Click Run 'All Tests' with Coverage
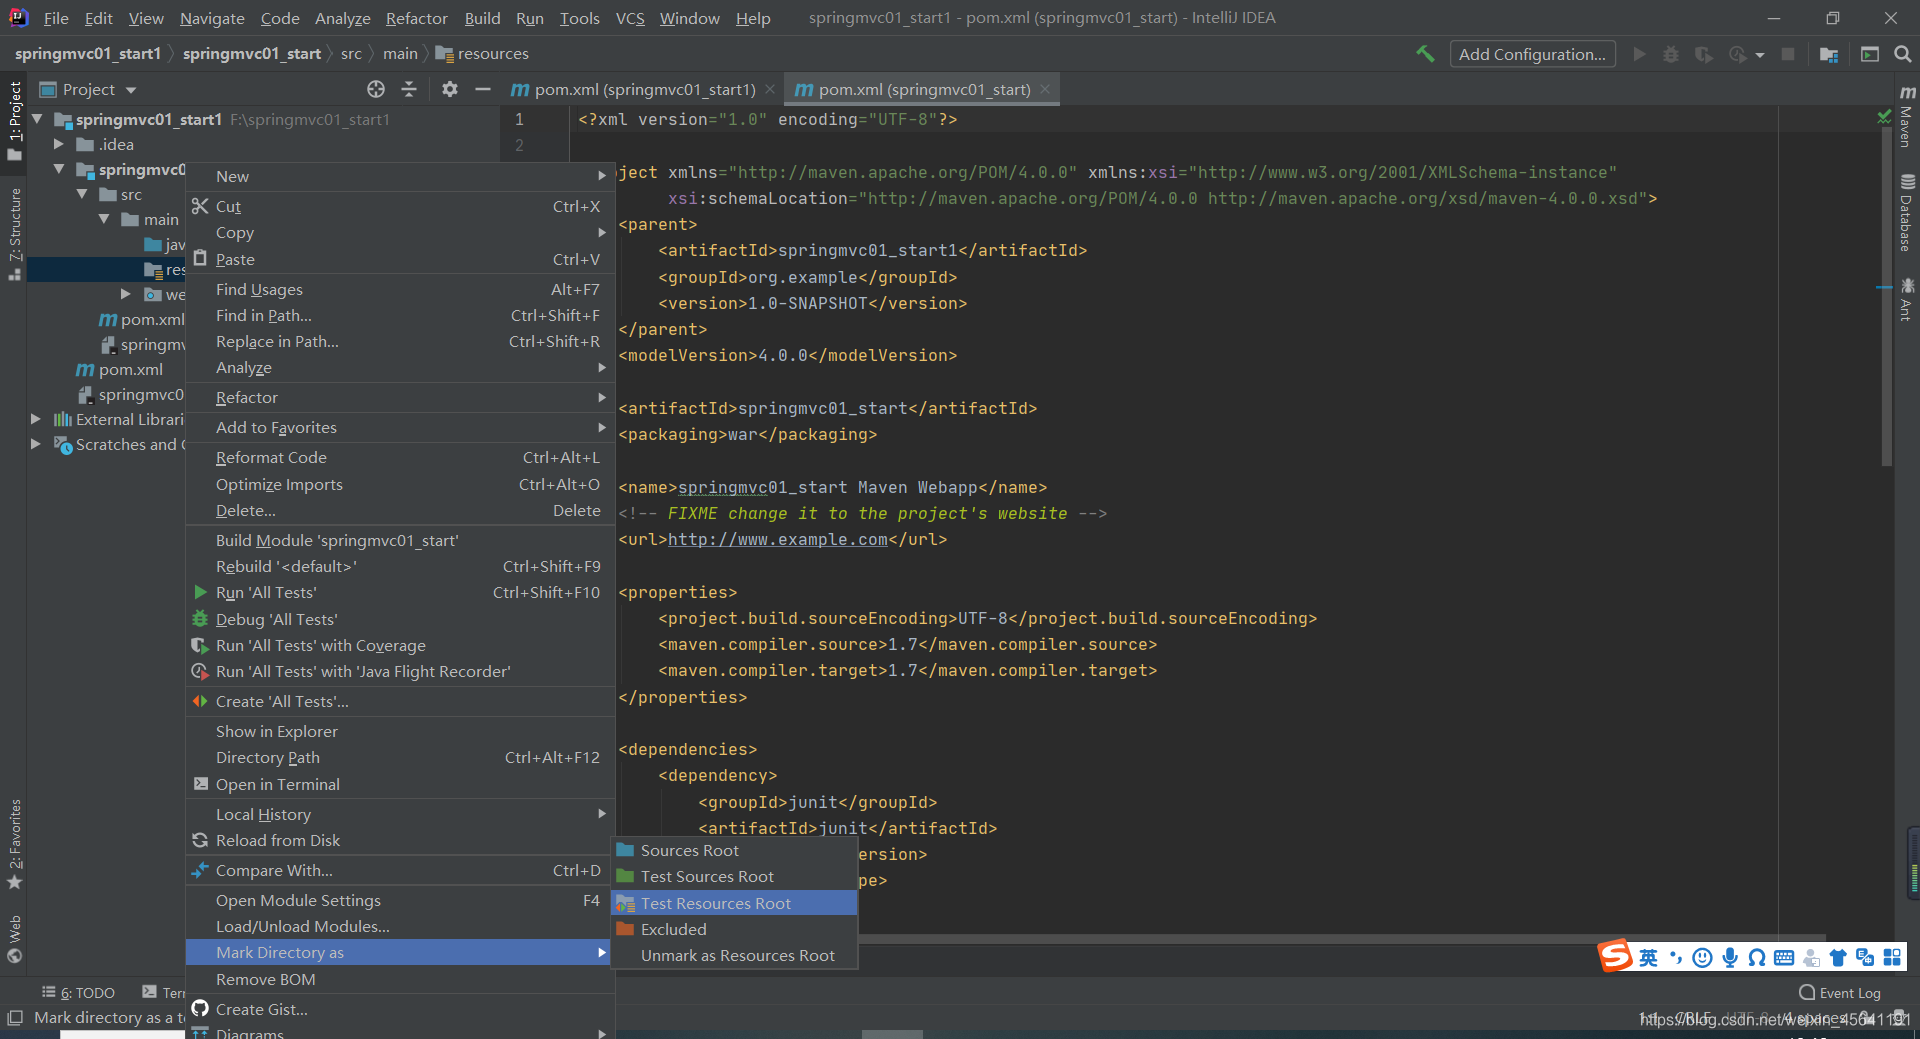 point(401,645)
